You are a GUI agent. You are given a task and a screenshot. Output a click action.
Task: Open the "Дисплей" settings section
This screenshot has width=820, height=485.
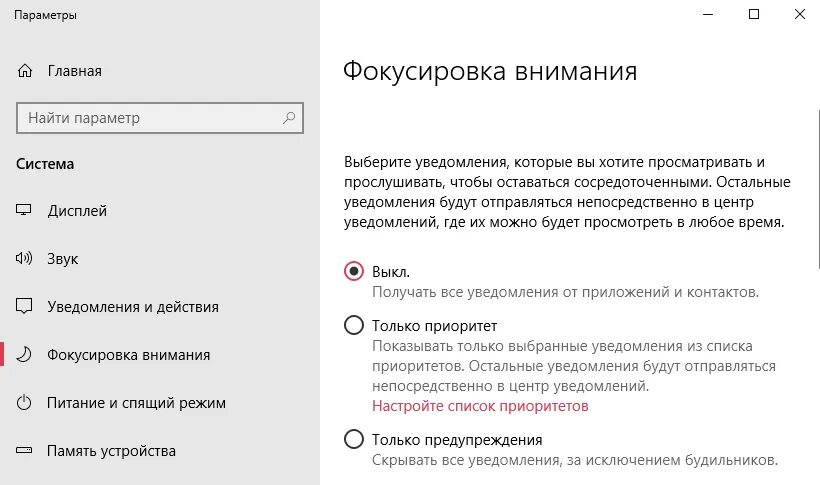pyautogui.click(x=77, y=211)
